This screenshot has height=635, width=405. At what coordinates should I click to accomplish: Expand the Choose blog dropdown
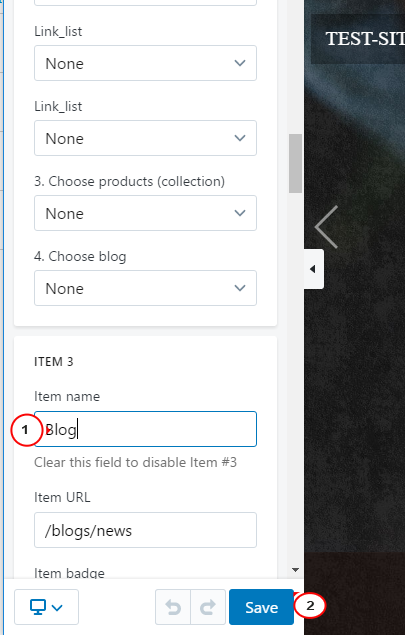[x=145, y=288]
